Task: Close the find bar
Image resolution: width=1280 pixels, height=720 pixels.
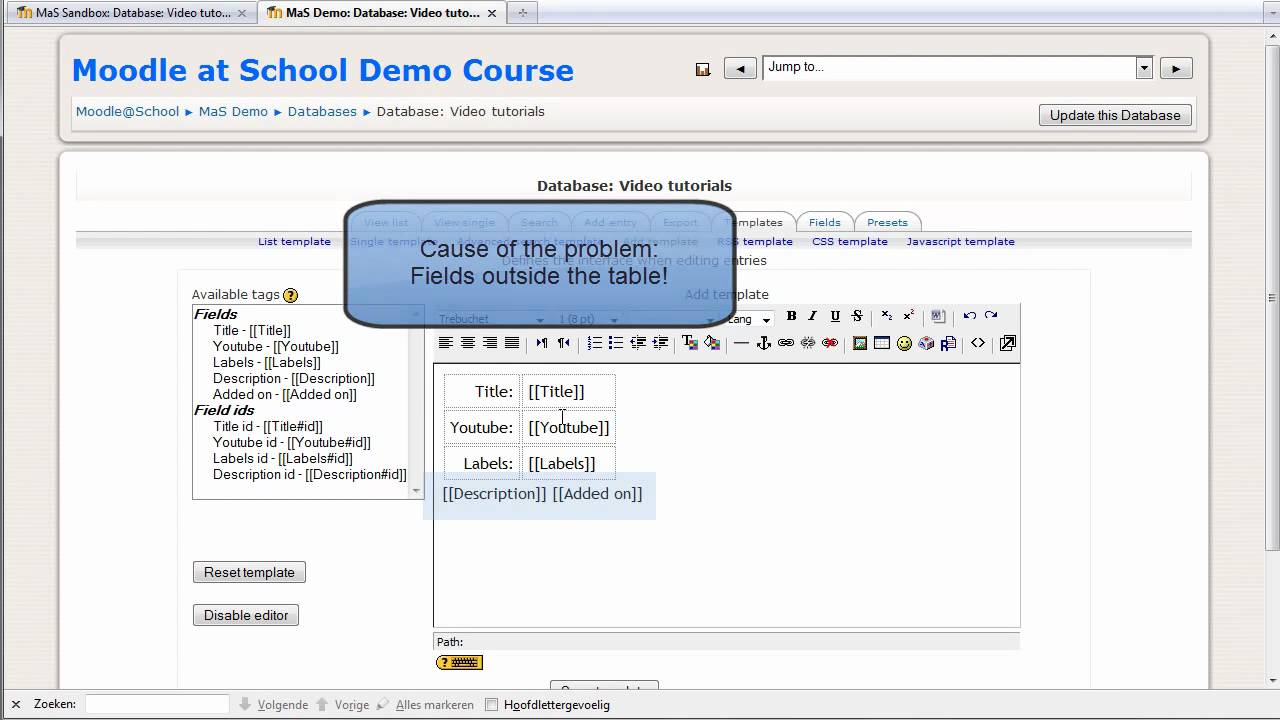Action: pos(16,704)
